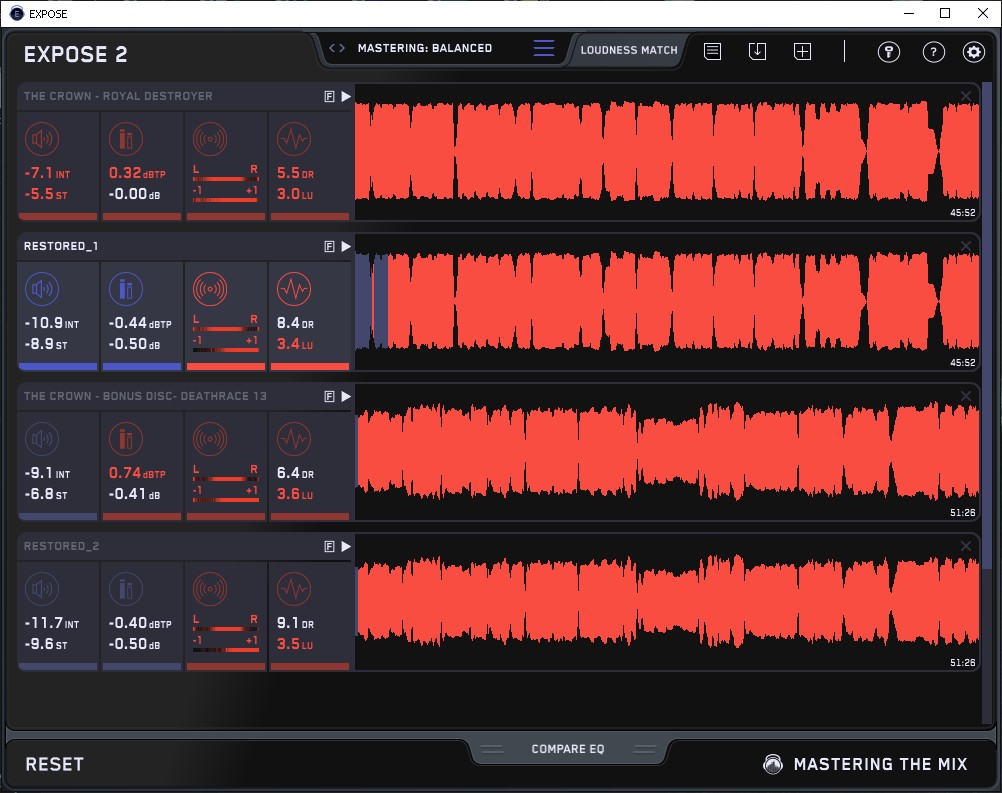Maximize the EXPOSE window
This screenshot has height=793, width=1002.
coord(945,13)
